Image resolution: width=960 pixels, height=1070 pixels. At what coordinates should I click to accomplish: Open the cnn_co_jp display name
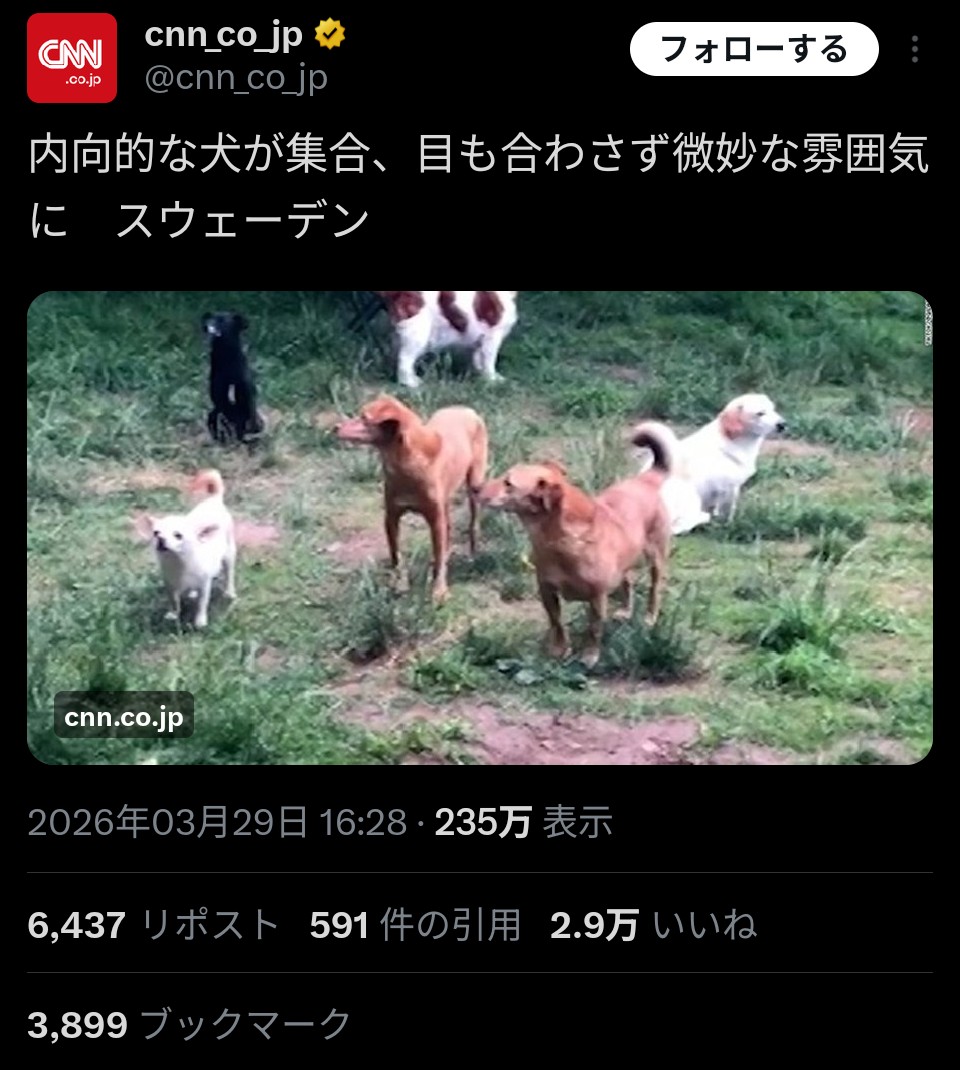click(x=223, y=35)
